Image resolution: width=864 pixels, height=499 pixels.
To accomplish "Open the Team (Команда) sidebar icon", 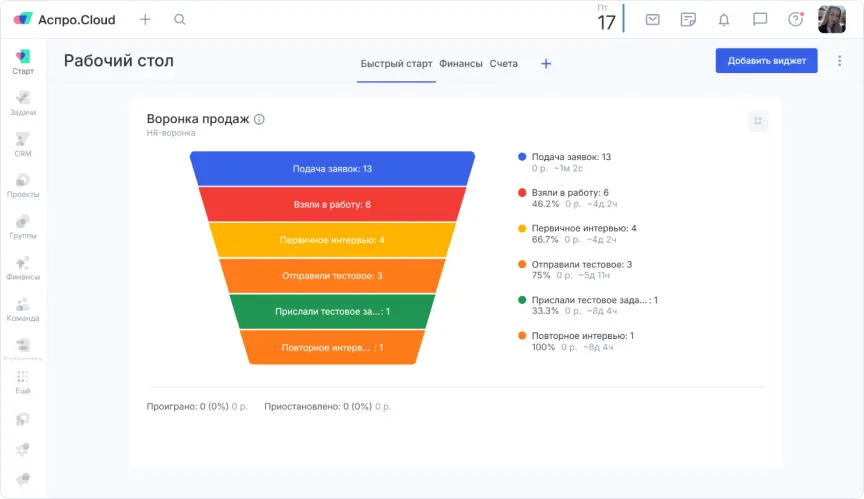I will [x=22, y=309].
